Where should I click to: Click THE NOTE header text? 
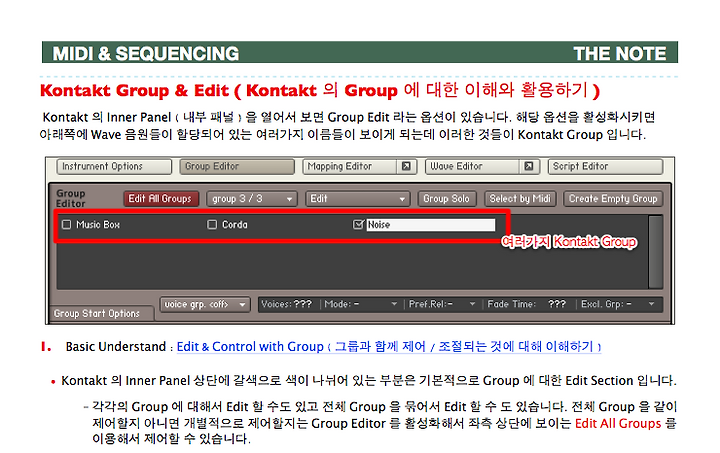click(620, 54)
